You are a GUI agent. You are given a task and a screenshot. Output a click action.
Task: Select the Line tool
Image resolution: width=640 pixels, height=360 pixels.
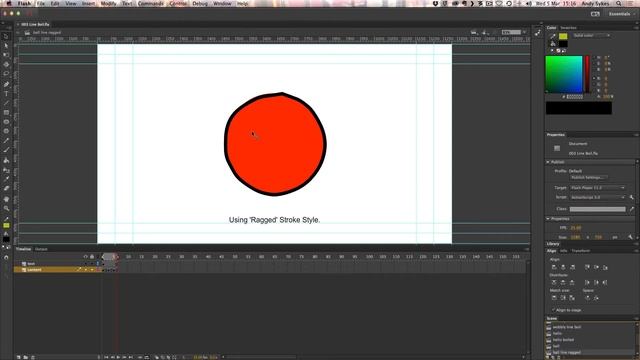[x=6, y=103]
